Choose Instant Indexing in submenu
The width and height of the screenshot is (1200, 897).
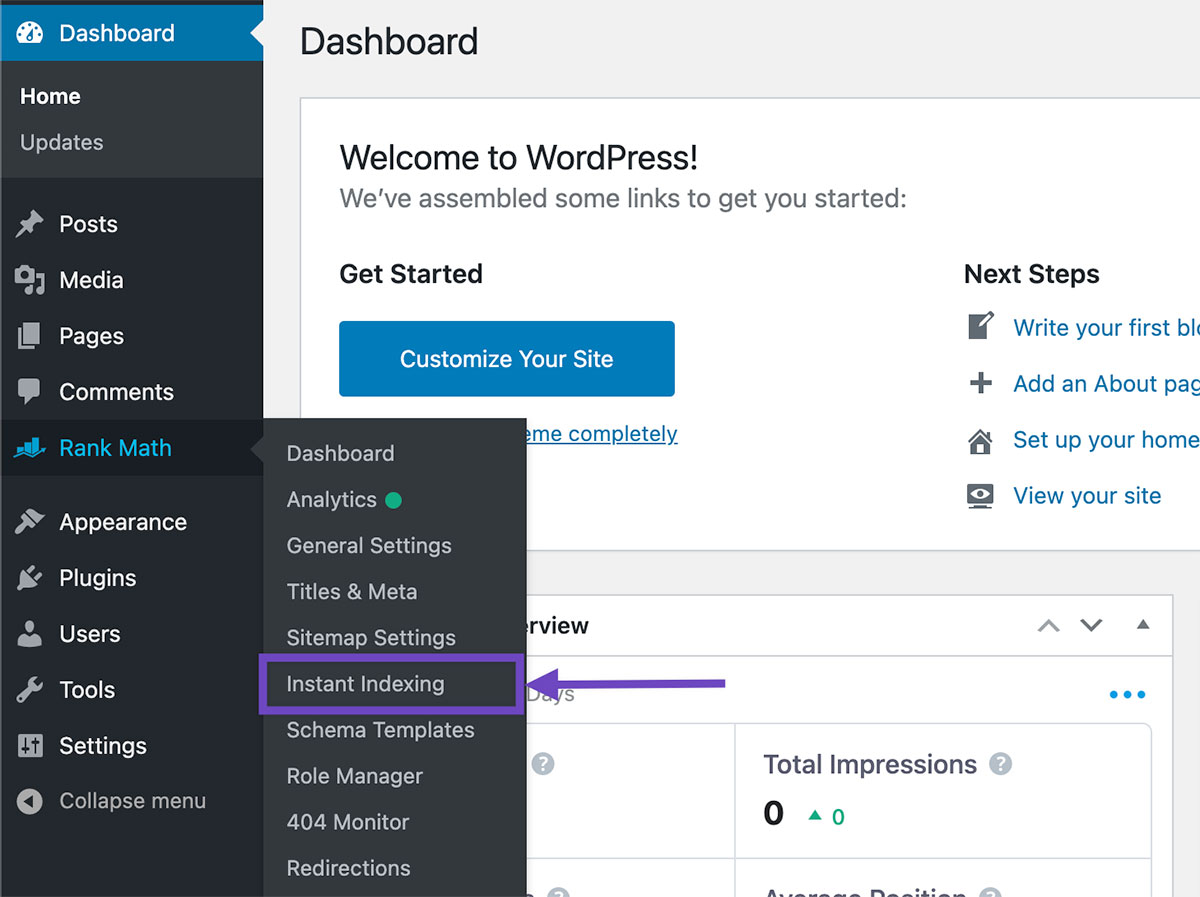(365, 684)
